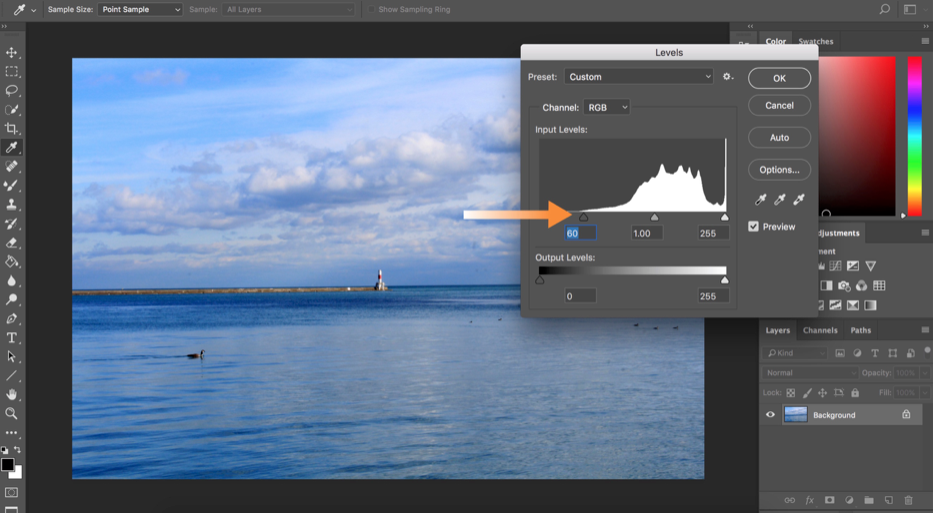Select the Rectangular Marquee tool

click(x=11, y=71)
